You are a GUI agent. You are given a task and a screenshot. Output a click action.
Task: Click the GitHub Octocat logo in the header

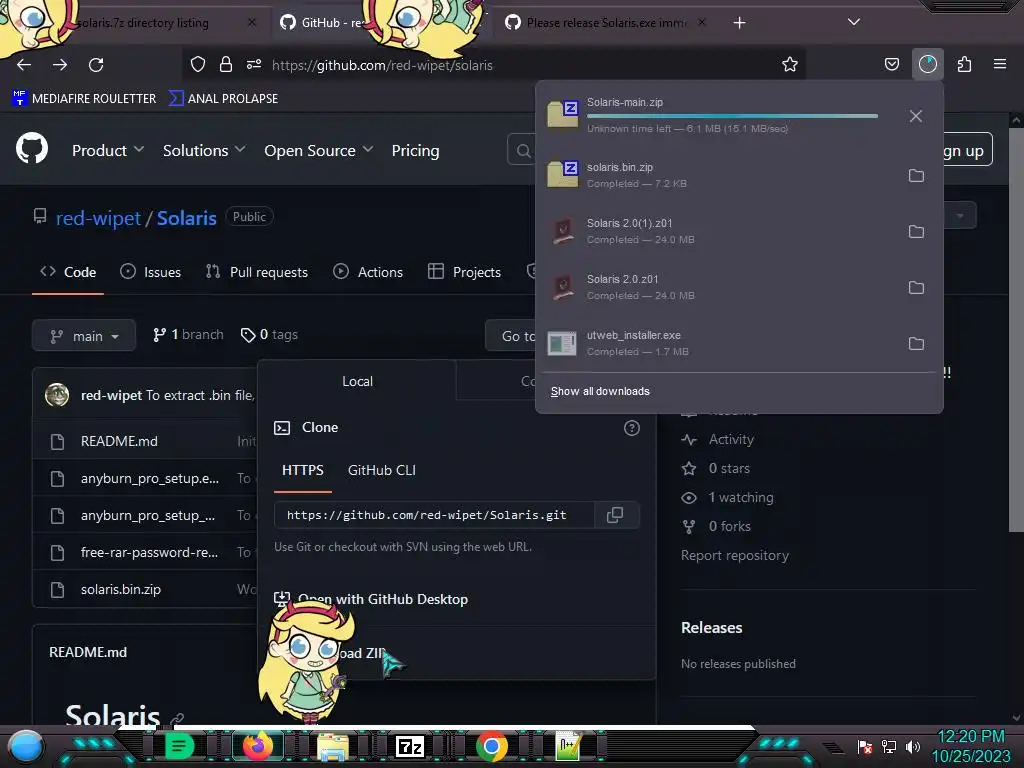[32, 148]
